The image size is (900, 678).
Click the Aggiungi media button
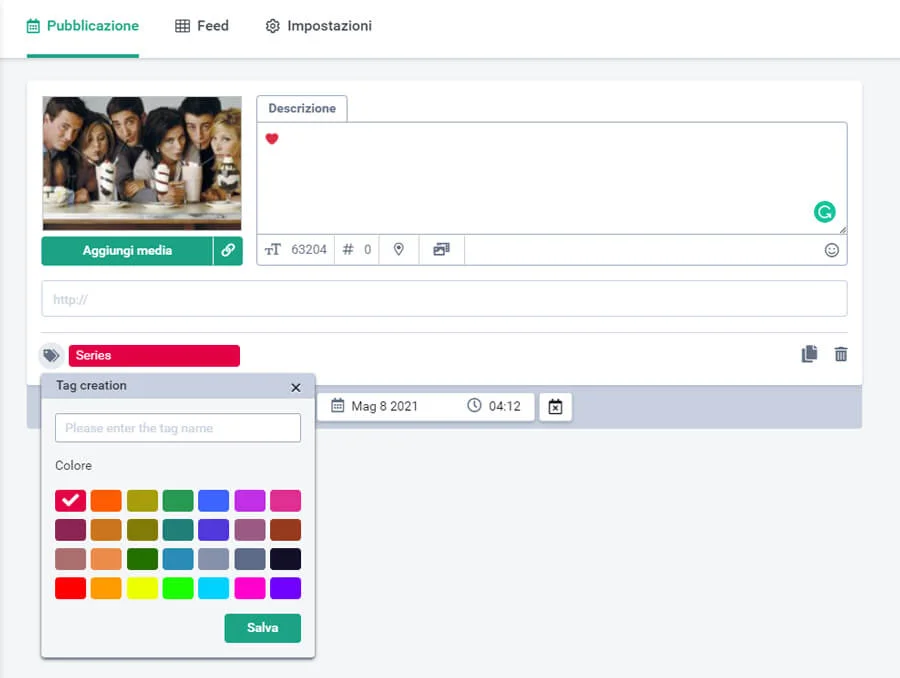click(127, 251)
